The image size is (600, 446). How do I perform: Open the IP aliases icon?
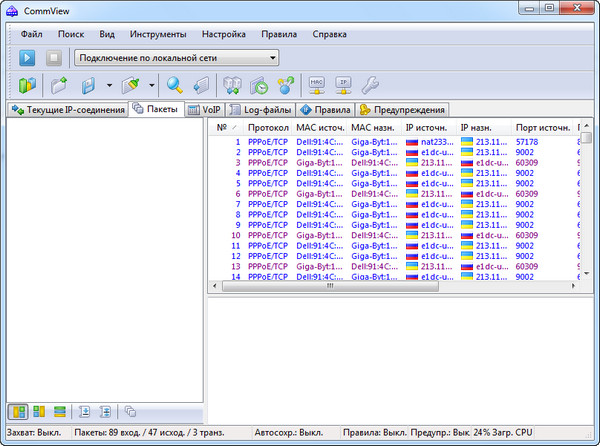[x=343, y=85]
